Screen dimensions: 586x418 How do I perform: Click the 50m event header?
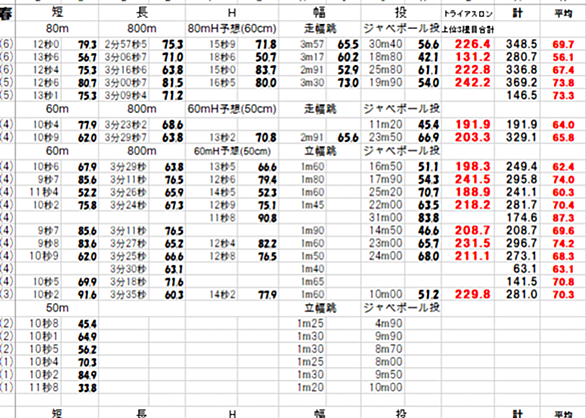pyautogui.click(x=57, y=308)
